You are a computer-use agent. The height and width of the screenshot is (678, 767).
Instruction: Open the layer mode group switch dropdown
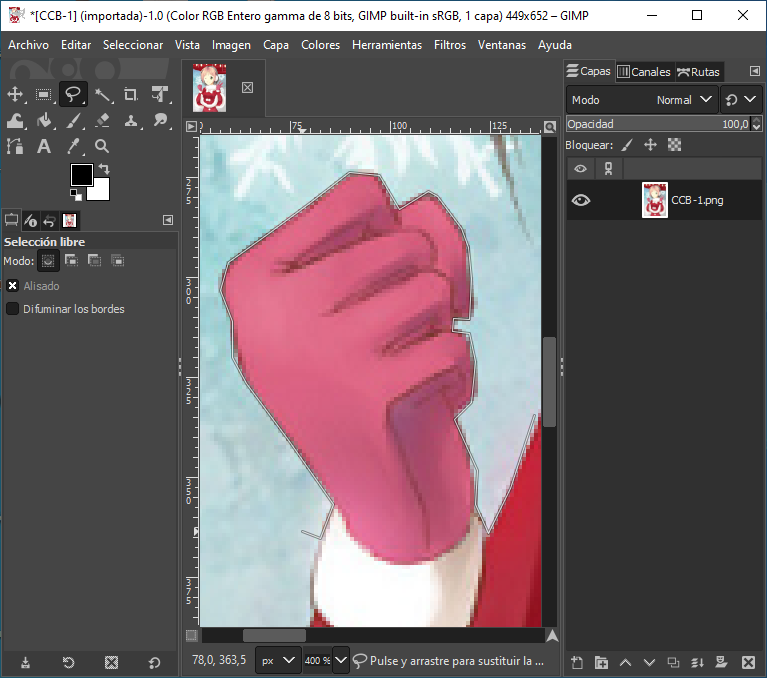741,100
